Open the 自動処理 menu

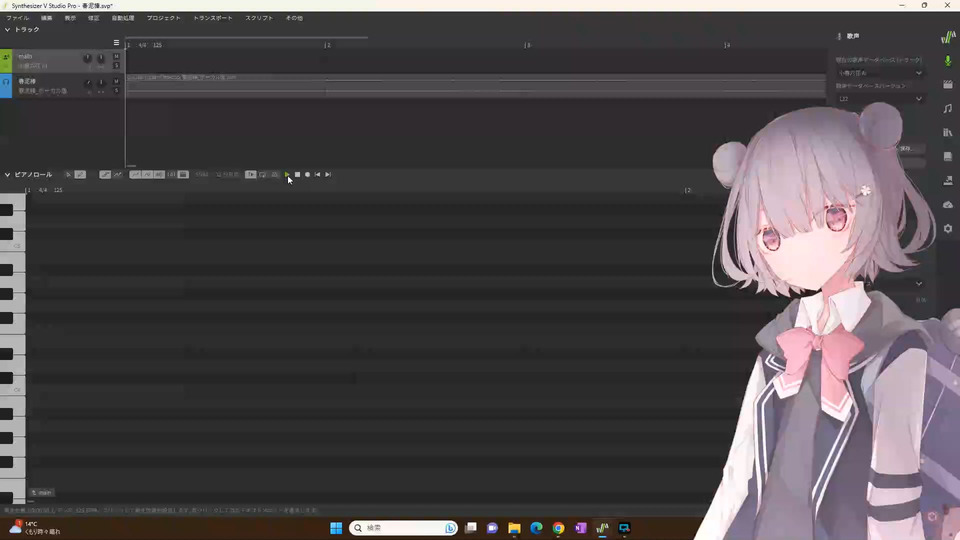pos(122,18)
